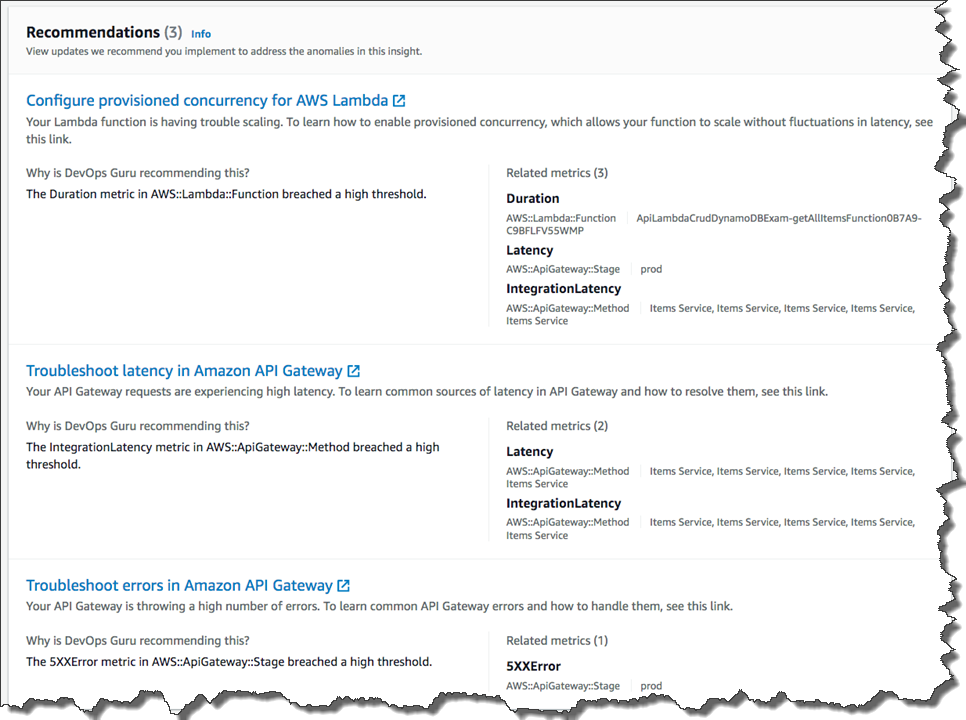Image resolution: width=966 pixels, height=720 pixels.
Task: Open the Info link beside Recommendations
Action: [201, 34]
